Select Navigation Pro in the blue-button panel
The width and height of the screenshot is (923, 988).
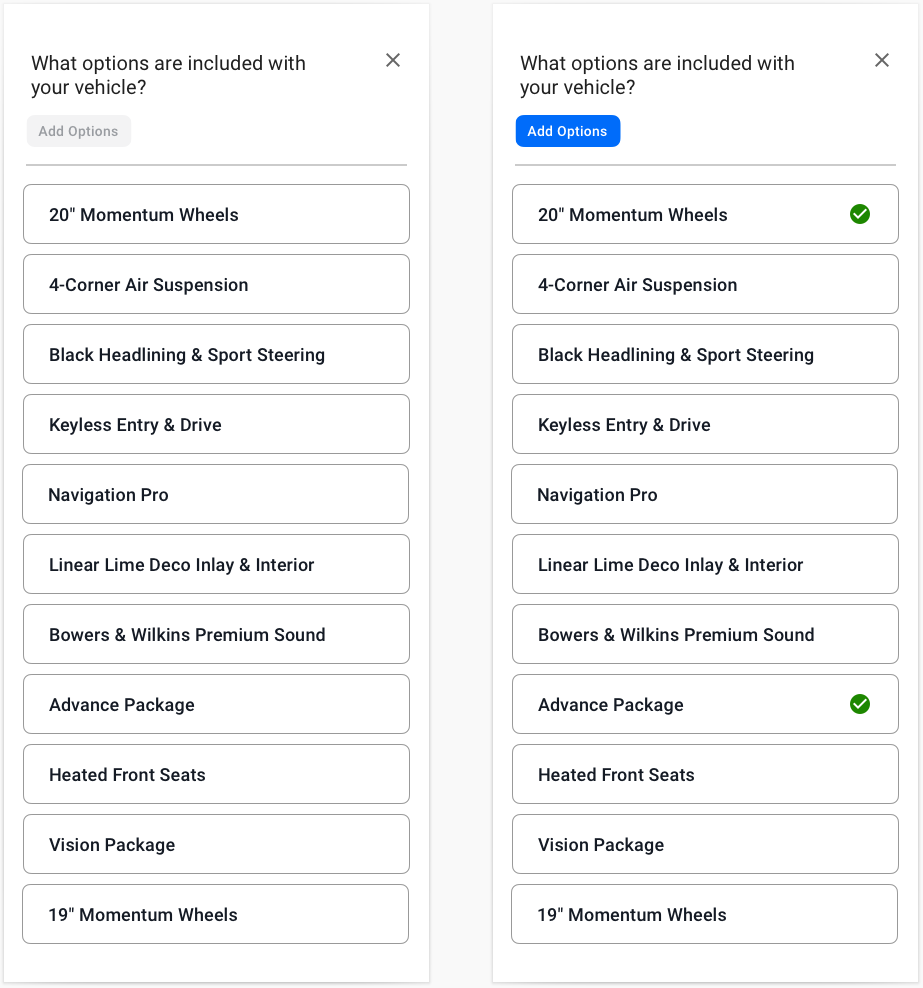pyautogui.click(x=704, y=494)
